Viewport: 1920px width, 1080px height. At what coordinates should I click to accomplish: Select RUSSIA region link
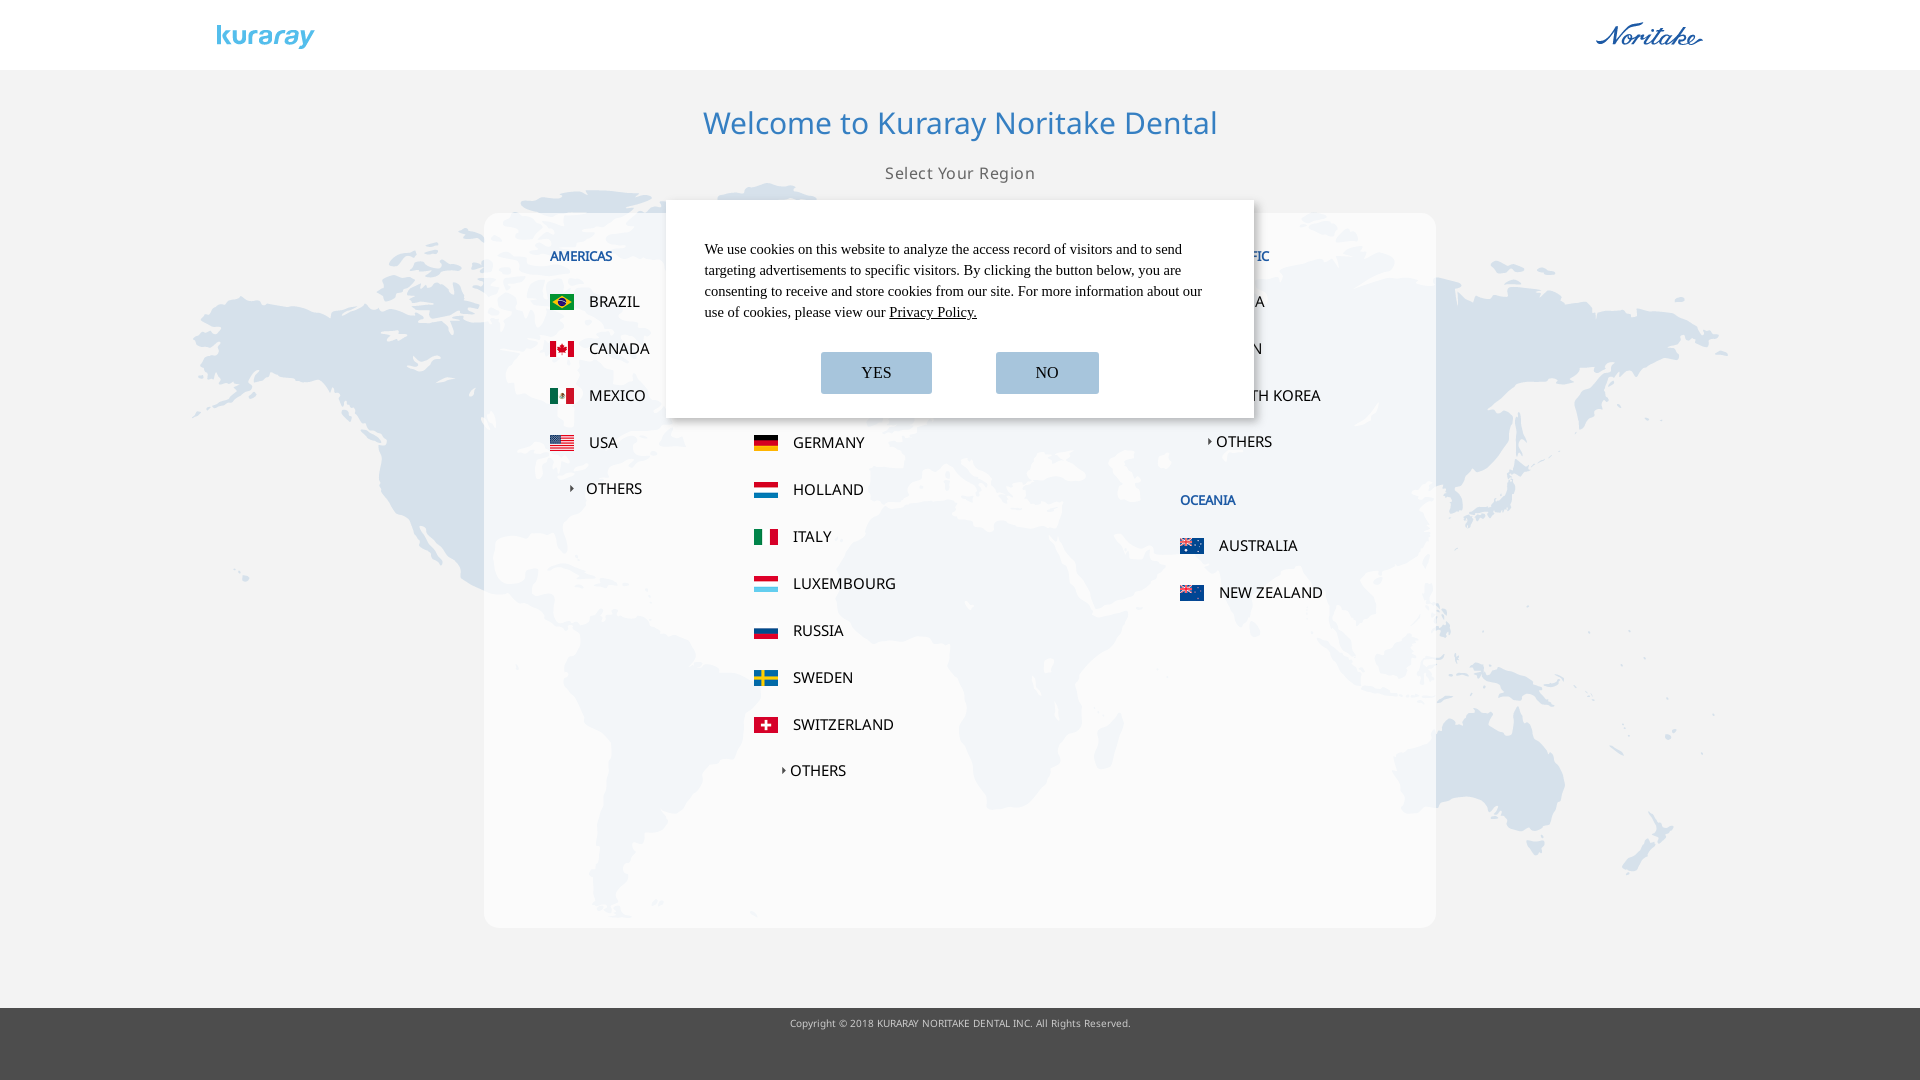818,630
